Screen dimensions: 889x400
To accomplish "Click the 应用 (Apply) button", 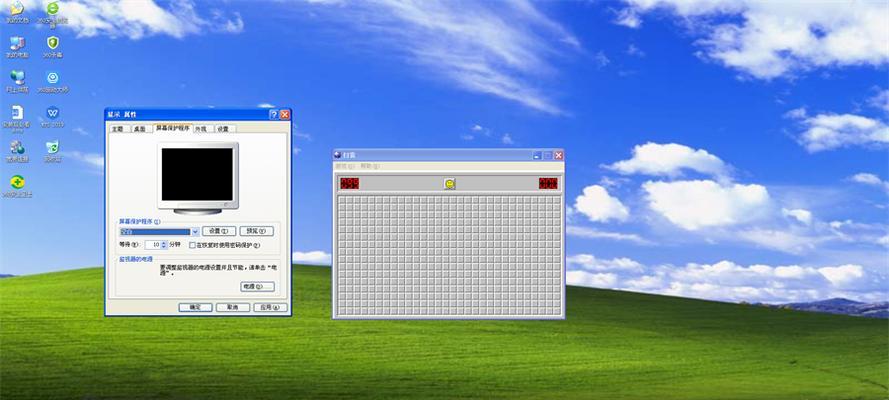I will [x=270, y=307].
